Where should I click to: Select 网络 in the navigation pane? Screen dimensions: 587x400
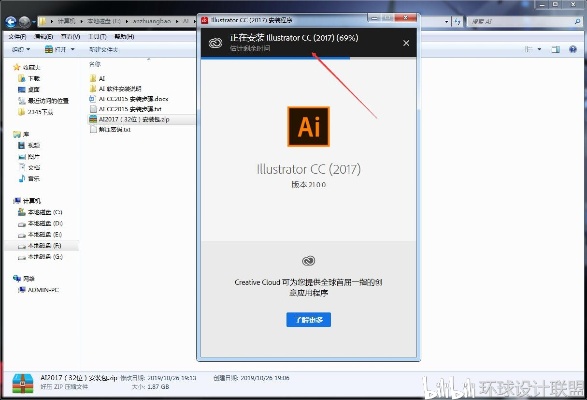pos(24,278)
